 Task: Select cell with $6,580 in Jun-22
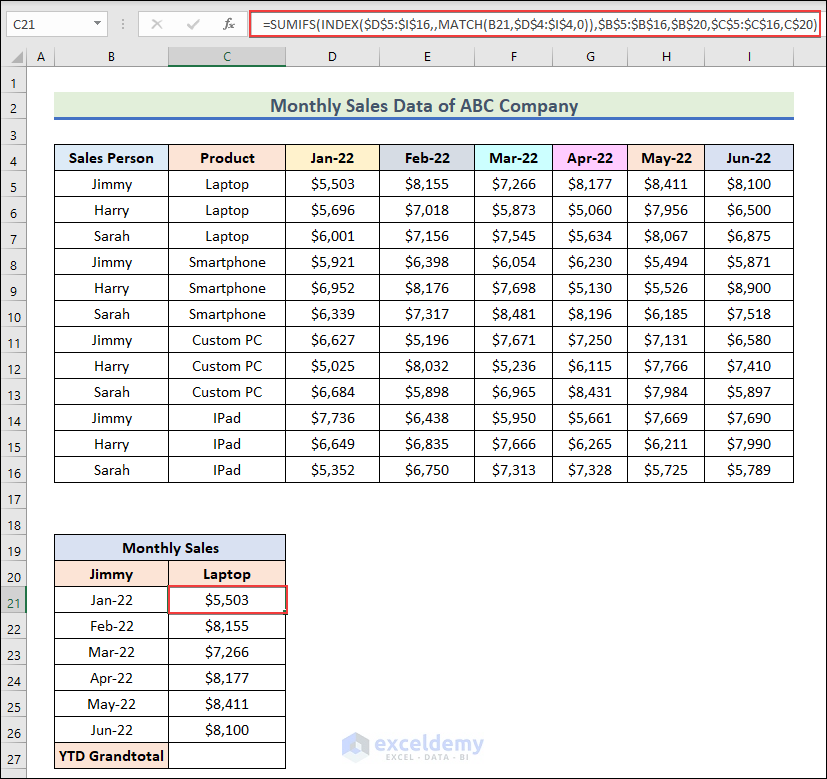749,340
